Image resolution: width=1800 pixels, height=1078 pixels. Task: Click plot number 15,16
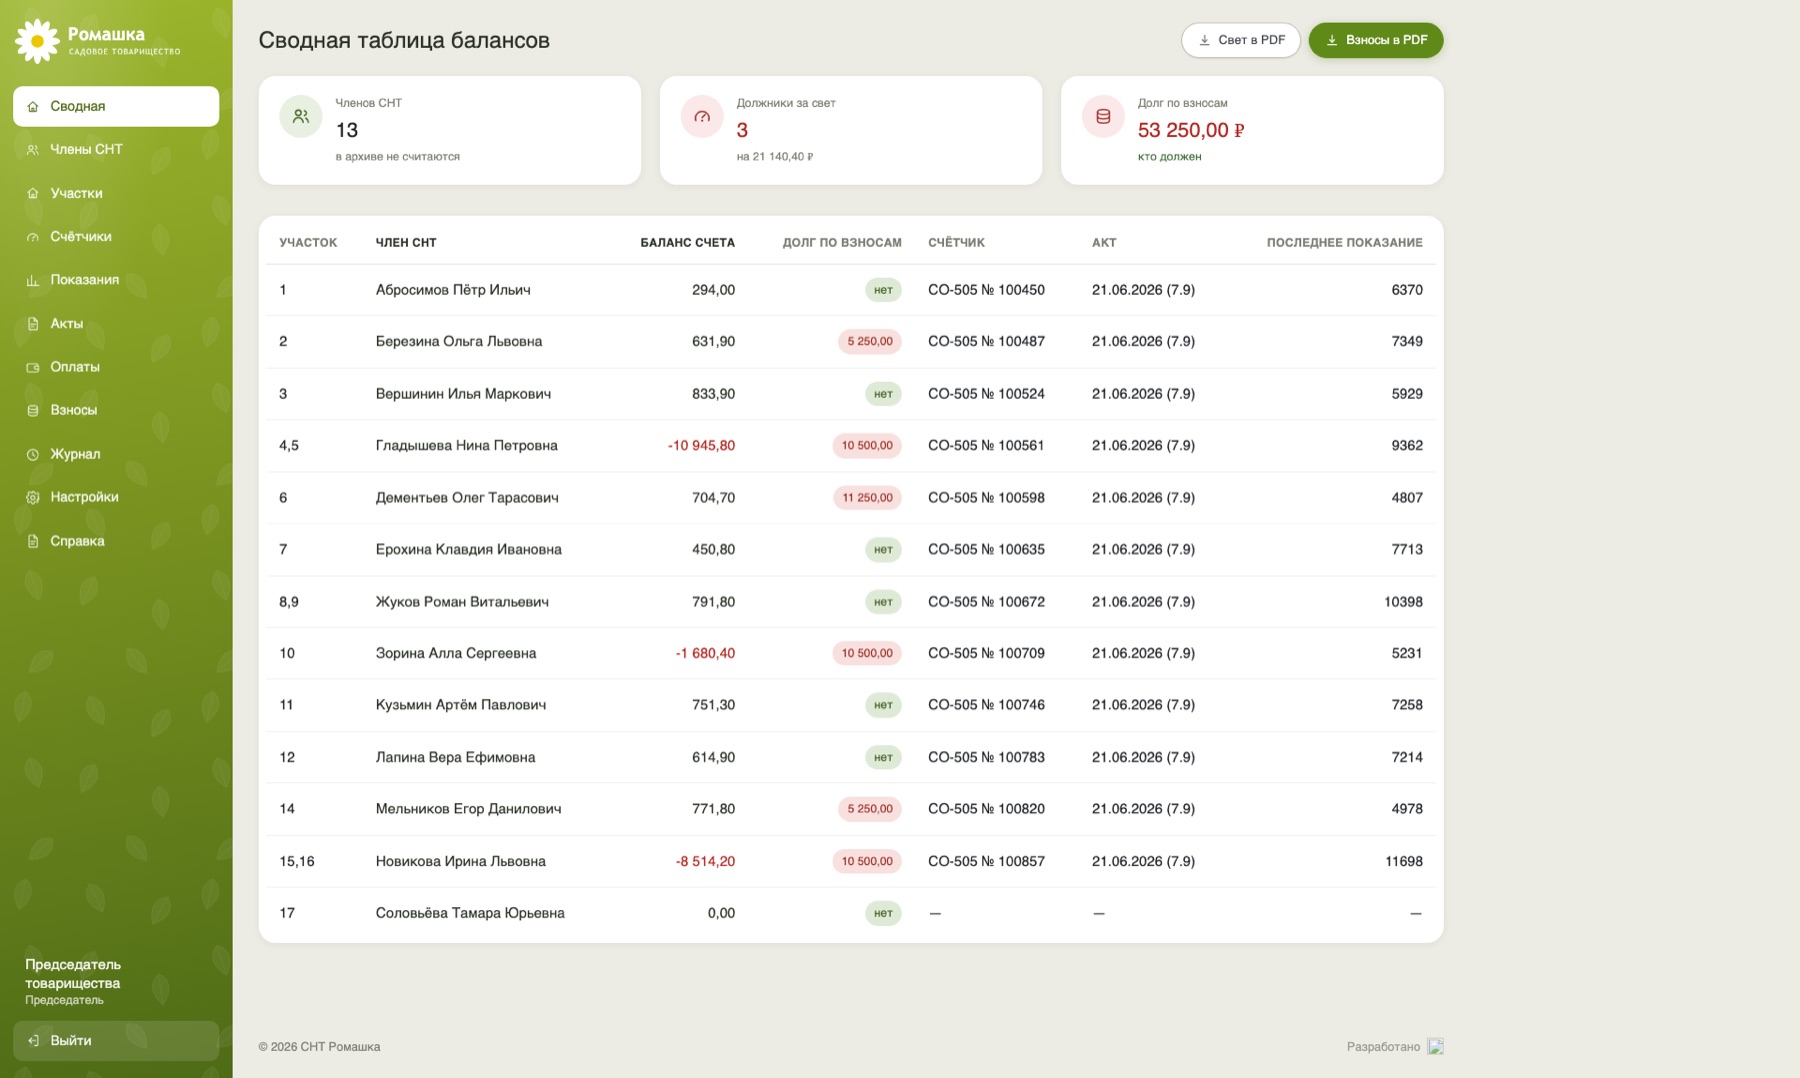(297, 861)
